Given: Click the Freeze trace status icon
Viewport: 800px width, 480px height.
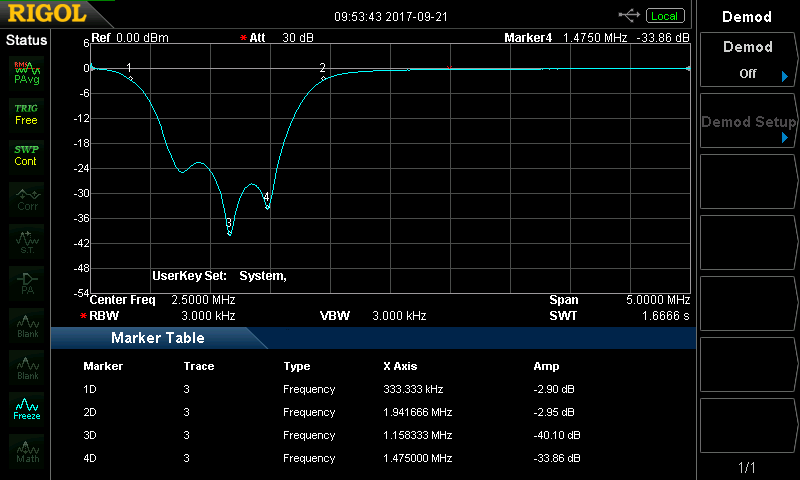Looking at the screenshot, I should point(27,409).
